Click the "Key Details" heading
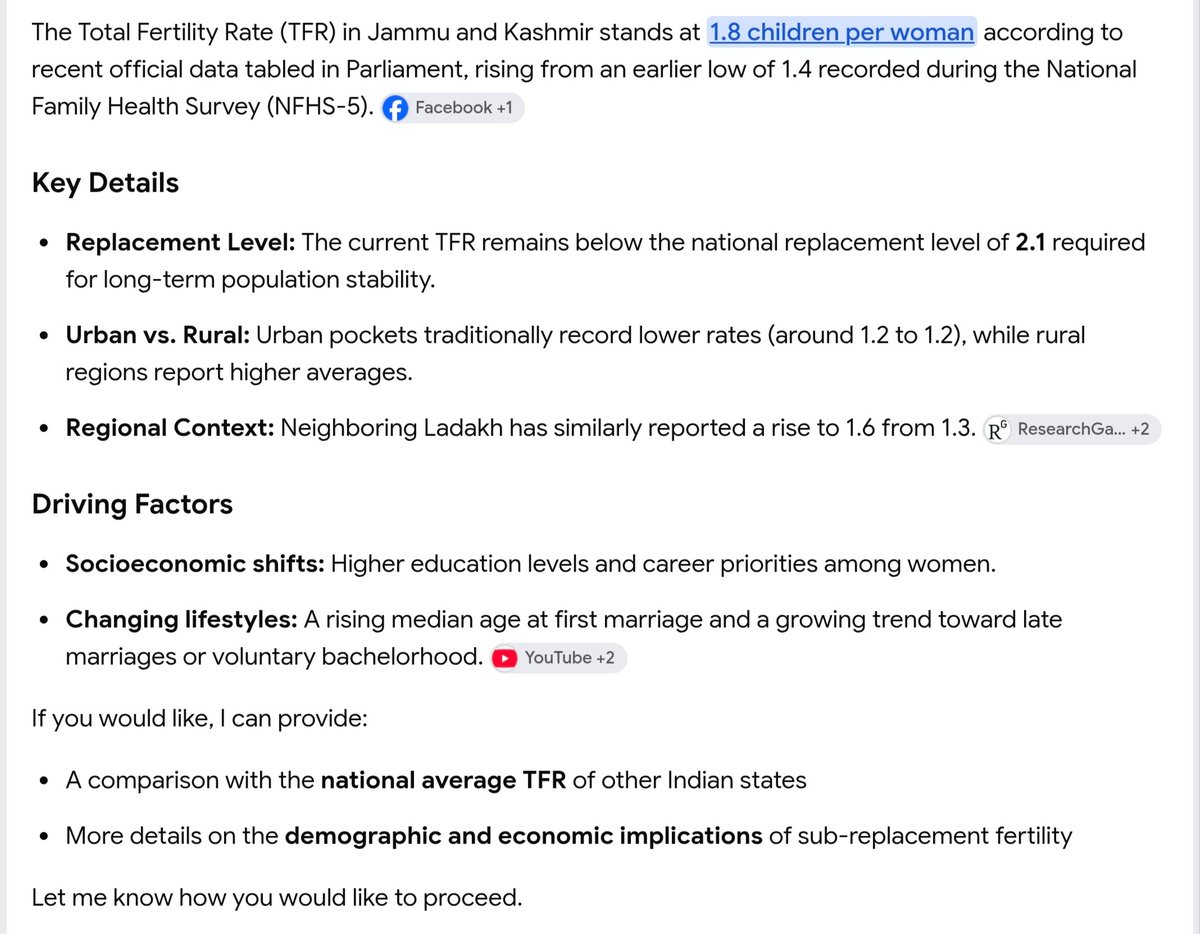 tap(105, 183)
